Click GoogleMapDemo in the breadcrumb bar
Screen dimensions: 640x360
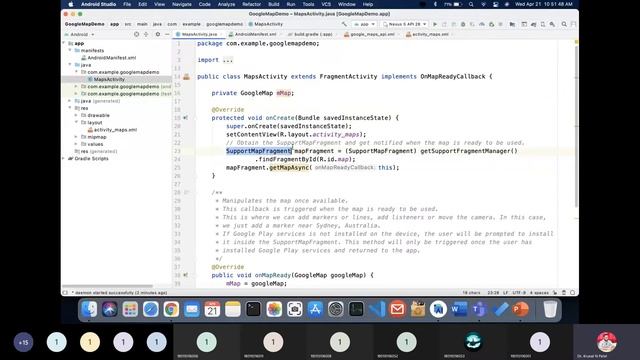(84, 24)
